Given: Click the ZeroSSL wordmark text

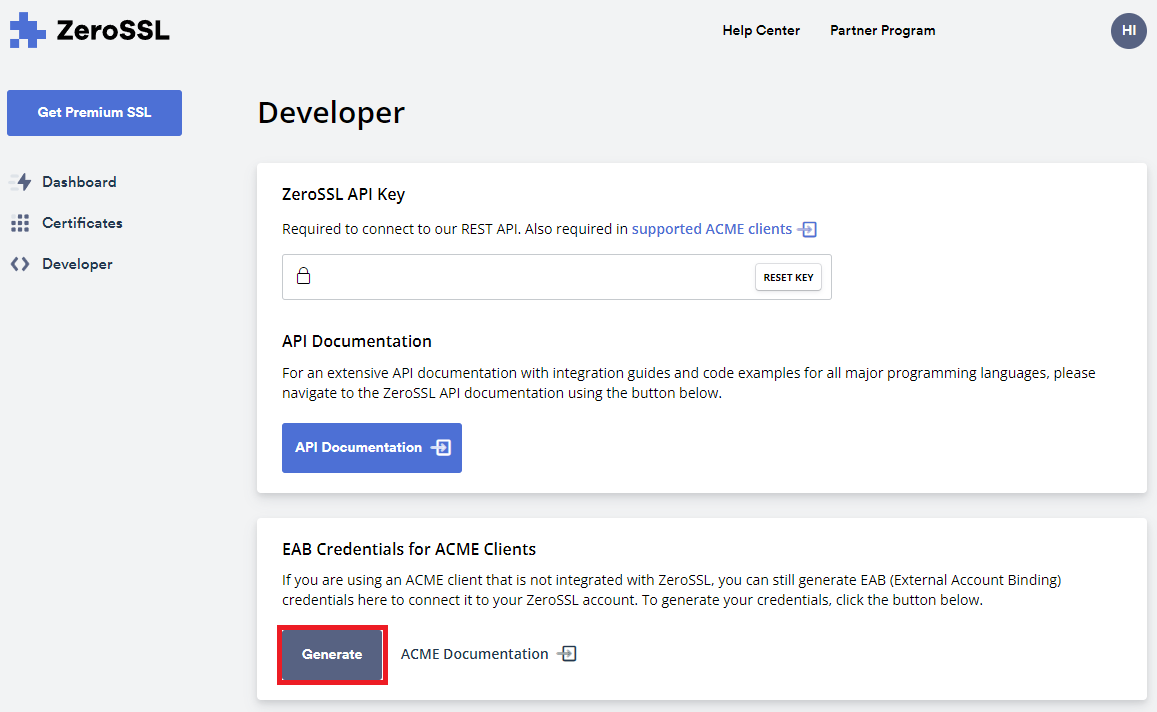Looking at the screenshot, I should click(113, 30).
